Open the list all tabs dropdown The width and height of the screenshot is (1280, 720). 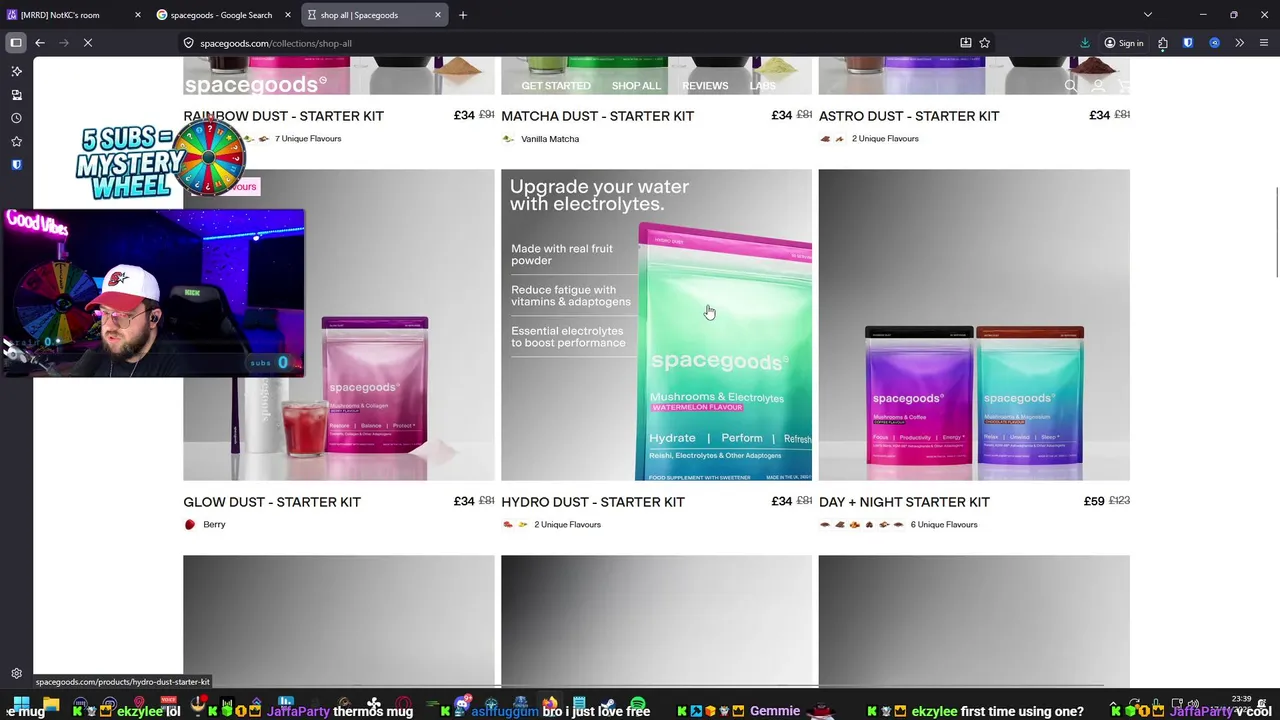1148,15
